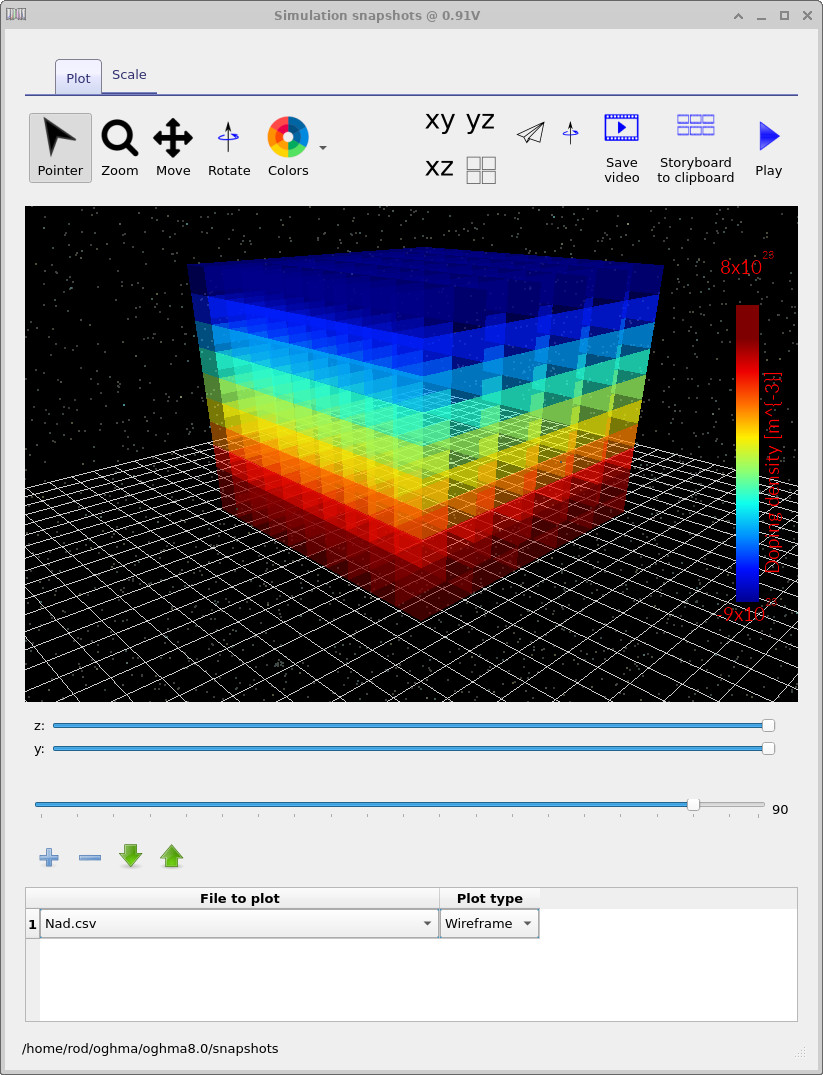Screen dimensions: 823x1075
Task: Select the xz plane view
Action: 438,168
